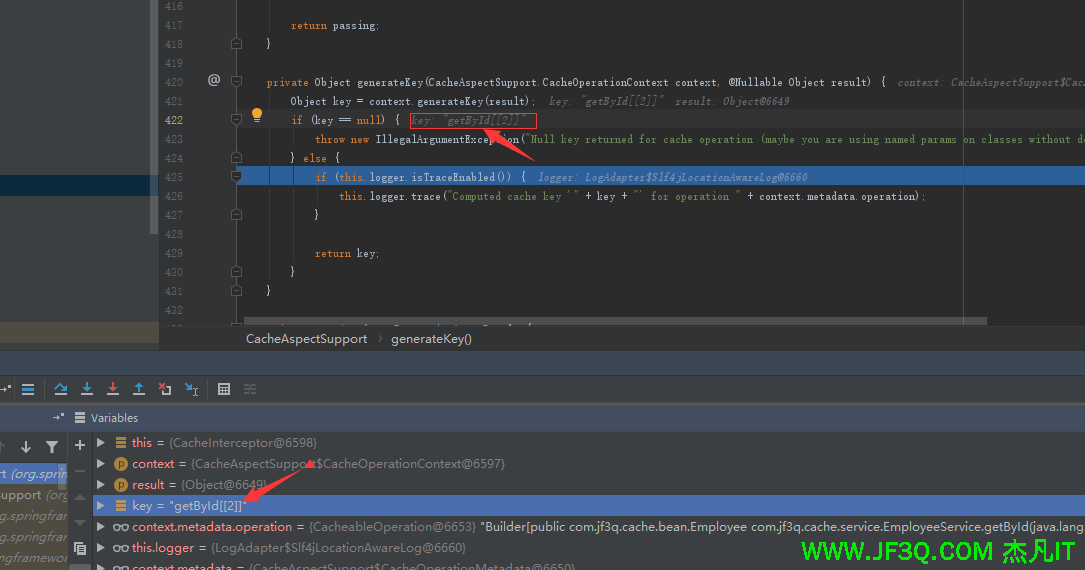The image size is (1085, 570).
Task: Click the Step Into debugger icon
Action: 87,389
